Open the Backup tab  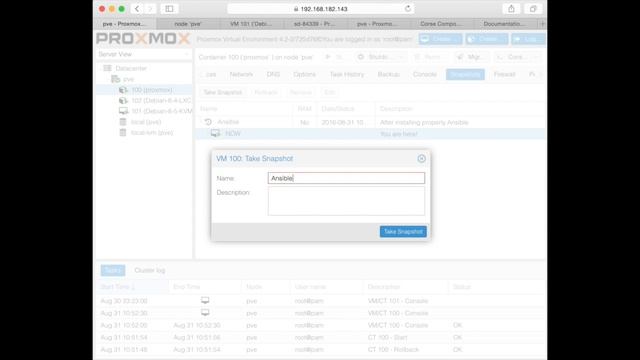click(389, 74)
